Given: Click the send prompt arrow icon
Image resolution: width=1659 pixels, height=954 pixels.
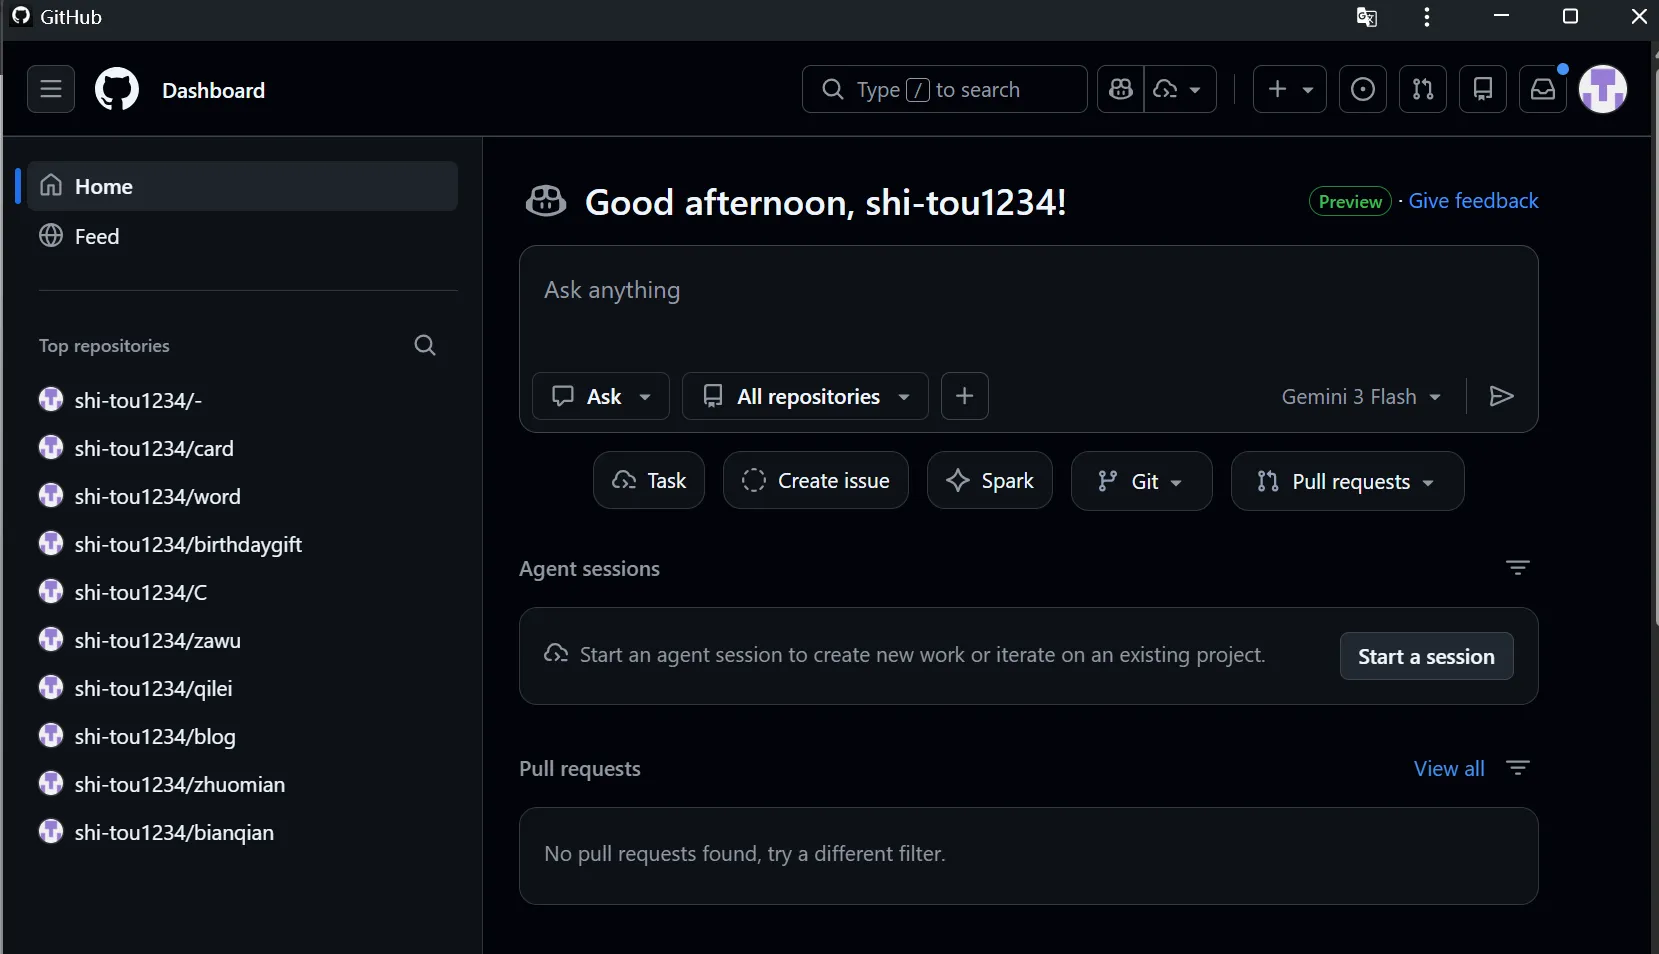Looking at the screenshot, I should (x=1501, y=397).
